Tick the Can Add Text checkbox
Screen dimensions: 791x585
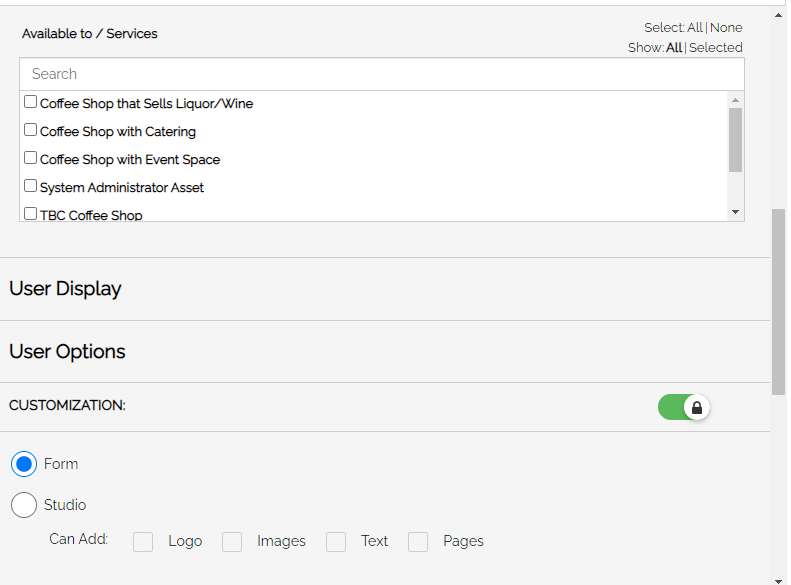coord(336,542)
